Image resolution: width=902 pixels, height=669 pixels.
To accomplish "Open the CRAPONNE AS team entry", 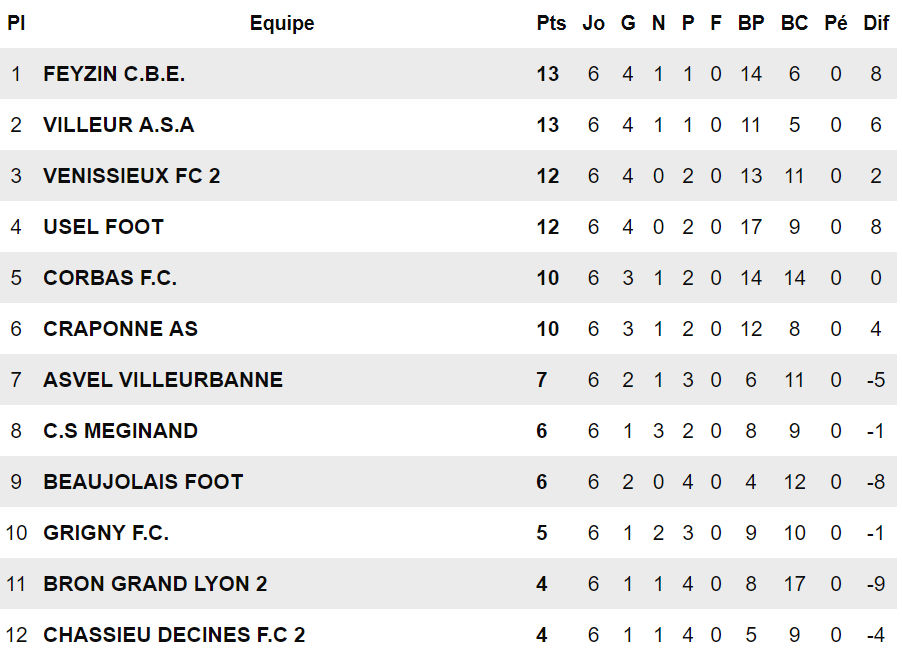I will coord(120,329).
